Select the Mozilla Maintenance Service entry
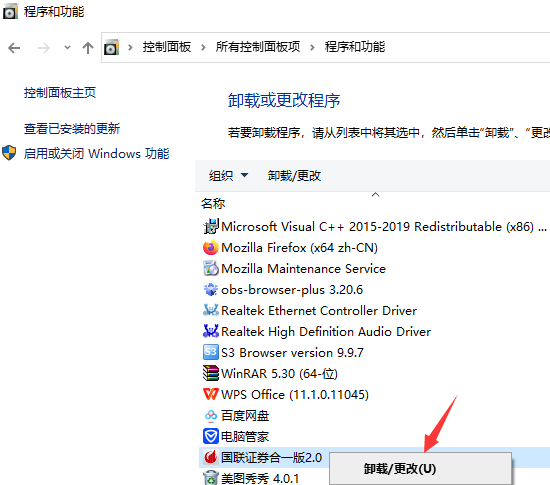The height and width of the screenshot is (485, 550). pos(303,269)
